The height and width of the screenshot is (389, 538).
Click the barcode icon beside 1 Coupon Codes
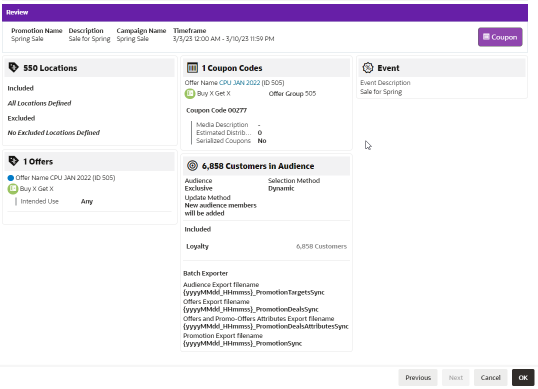[192, 68]
